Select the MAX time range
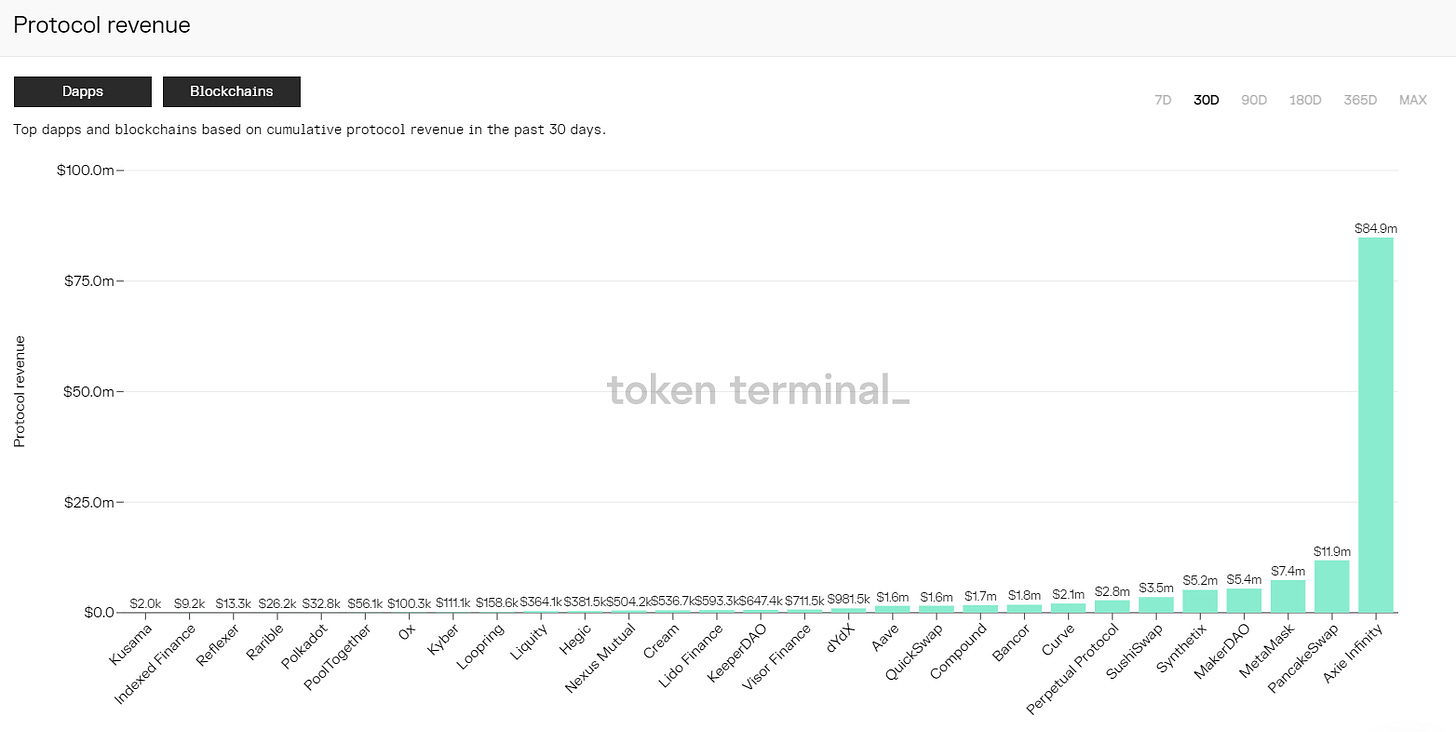The width and height of the screenshot is (1456, 732). [1413, 100]
